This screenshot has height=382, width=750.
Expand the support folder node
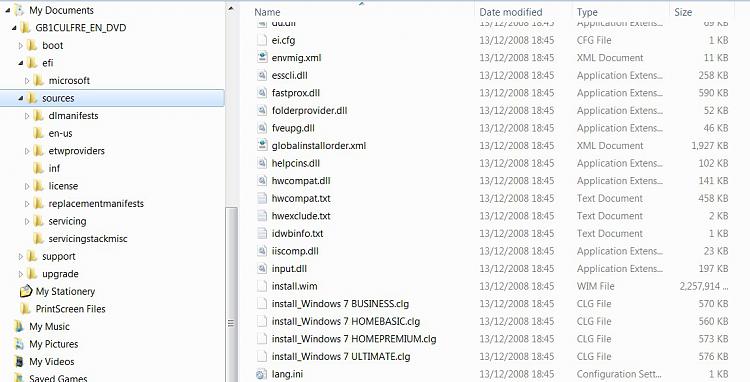tap(21, 256)
